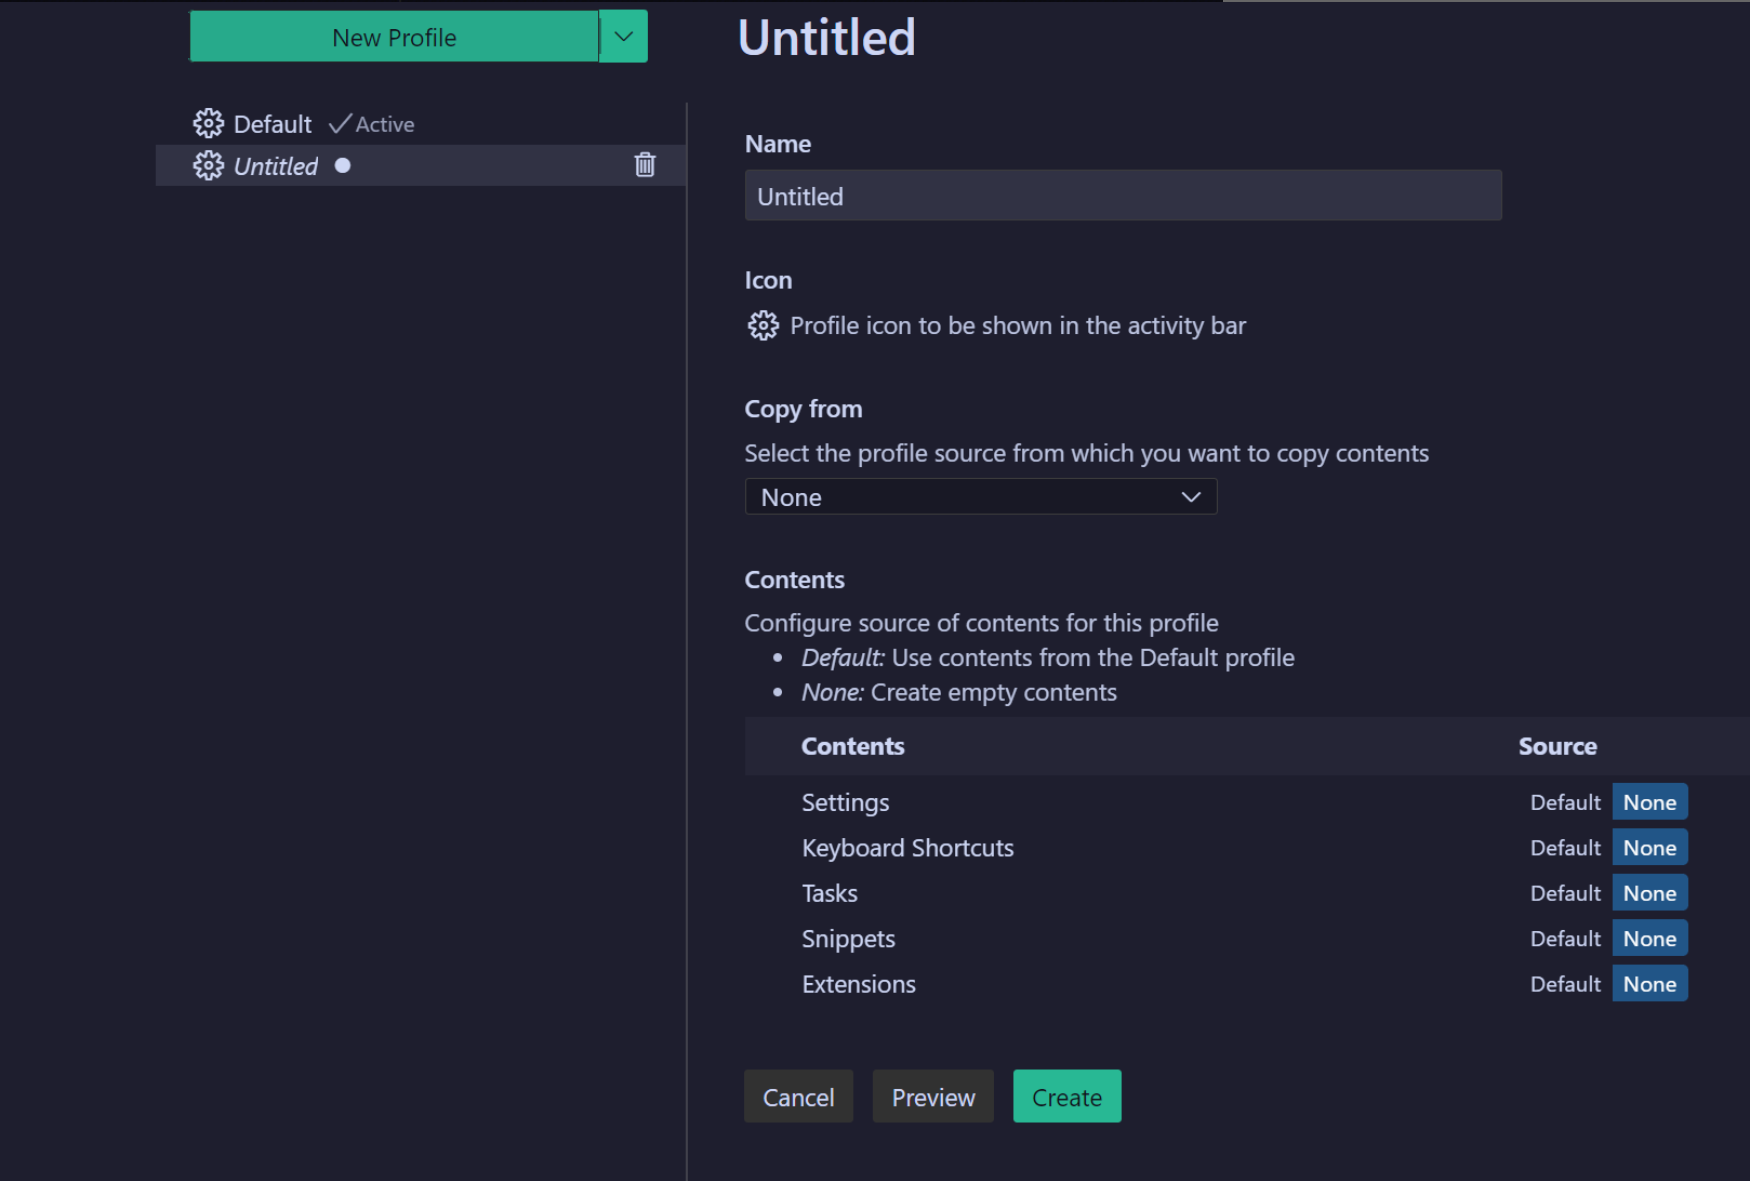
Task: Click the Name input field
Action: (1122, 196)
